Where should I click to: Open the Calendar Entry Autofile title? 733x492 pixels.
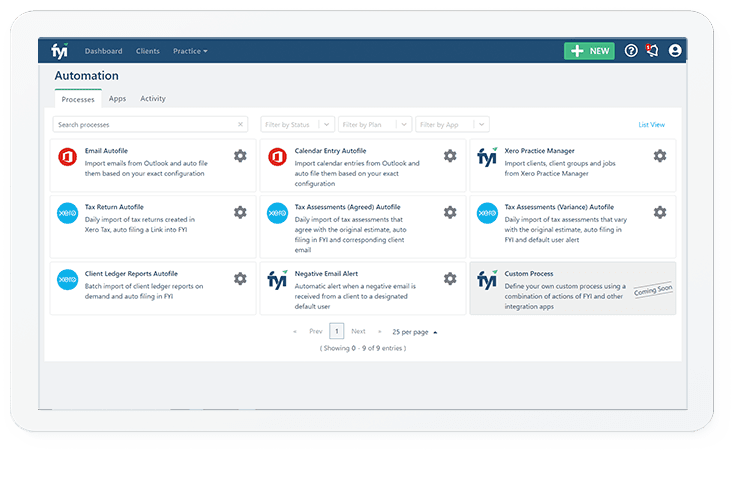331,151
